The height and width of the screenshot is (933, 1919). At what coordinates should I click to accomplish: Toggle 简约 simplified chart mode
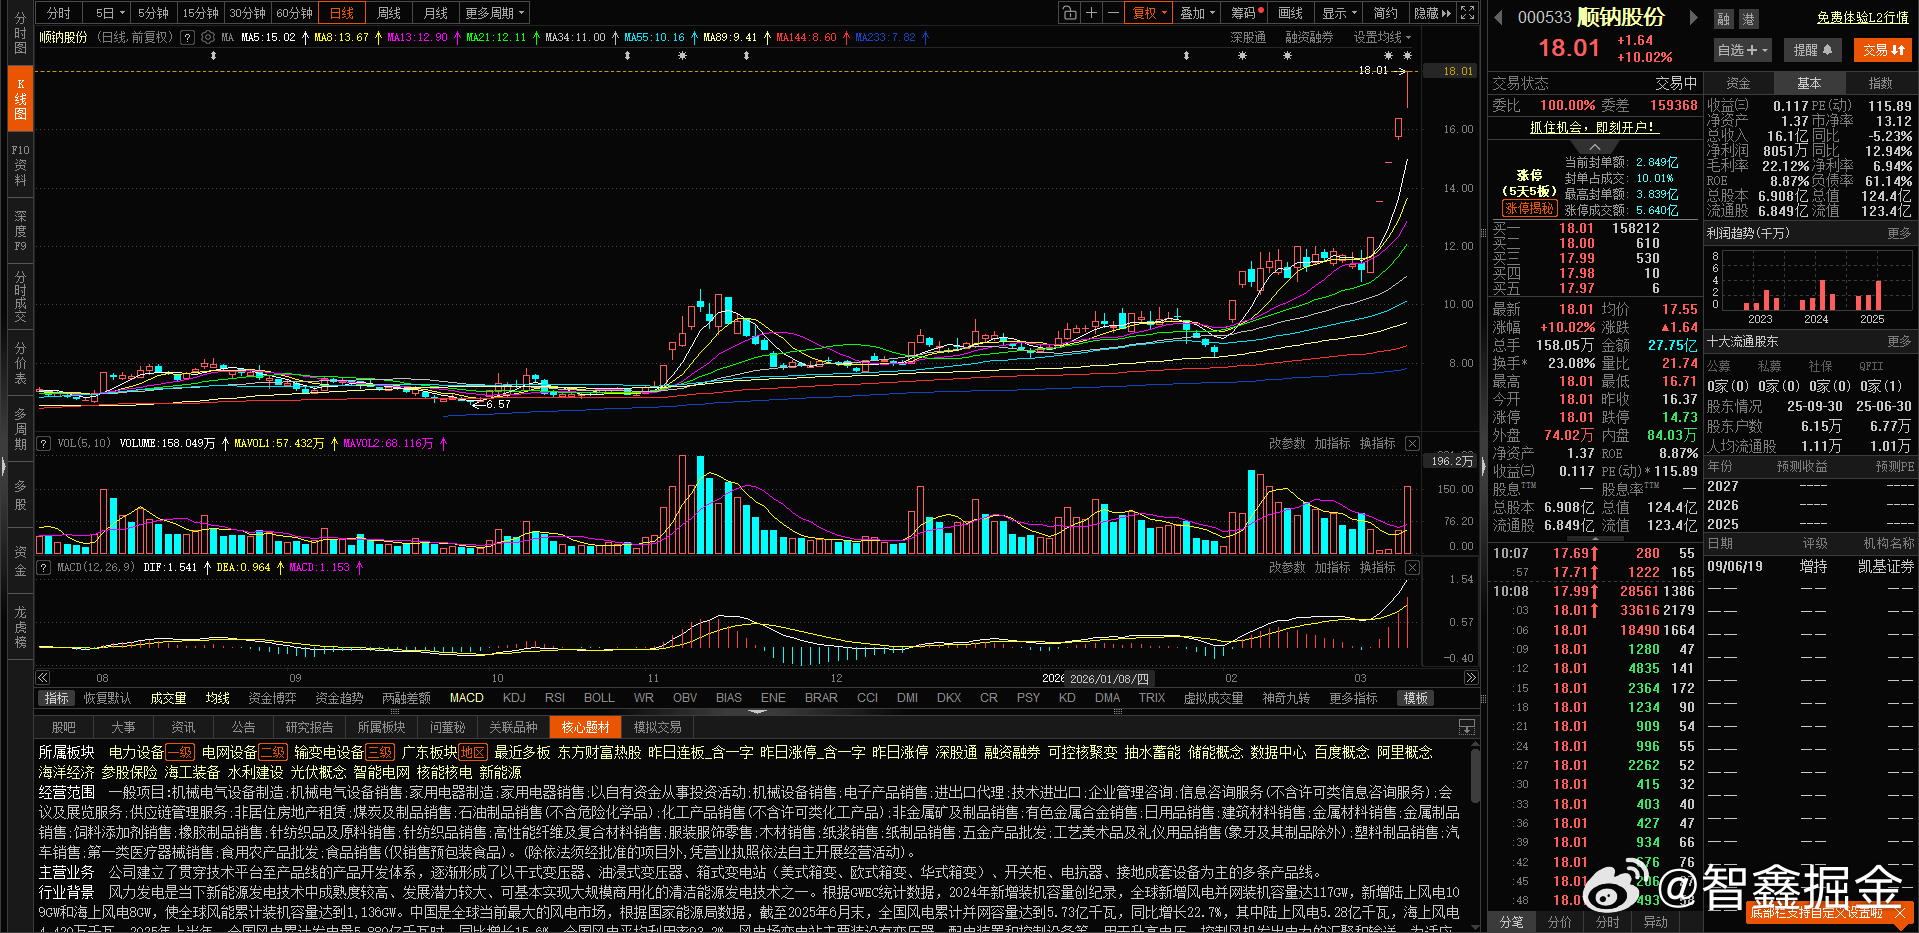pyautogui.click(x=1388, y=12)
